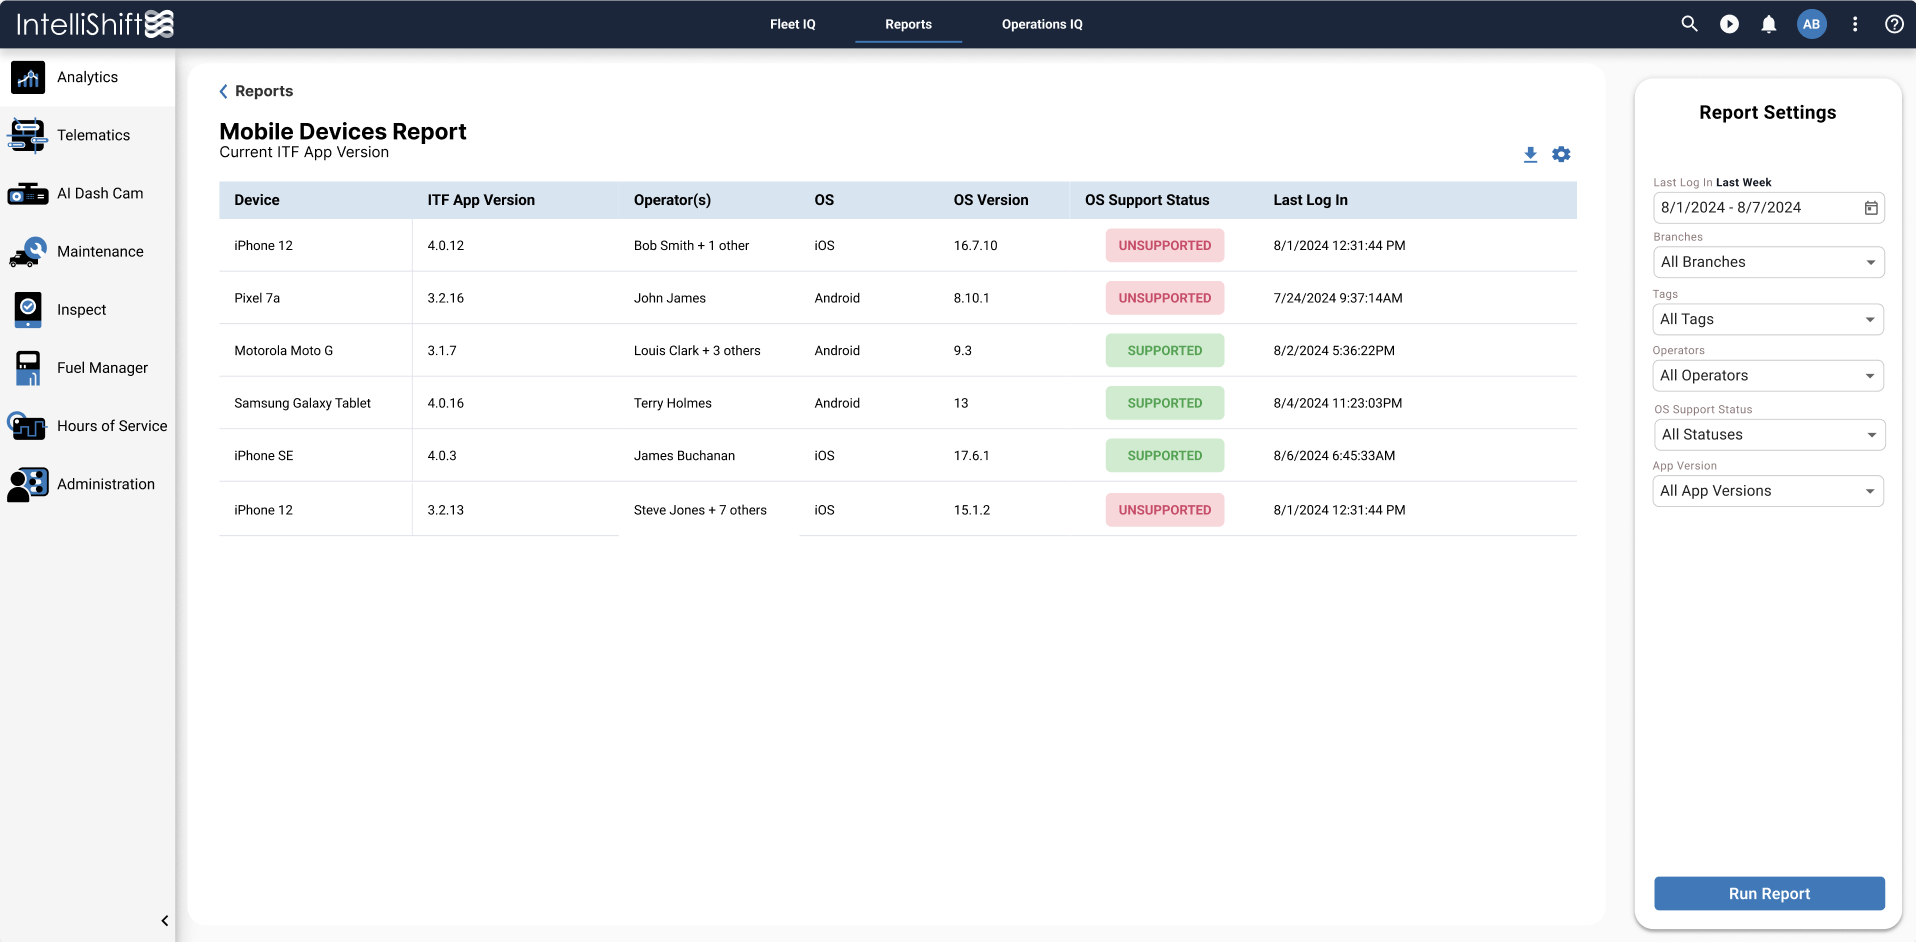
Task: Open the calendar icon for Last Log In
Action: (x=1871, y=208)
